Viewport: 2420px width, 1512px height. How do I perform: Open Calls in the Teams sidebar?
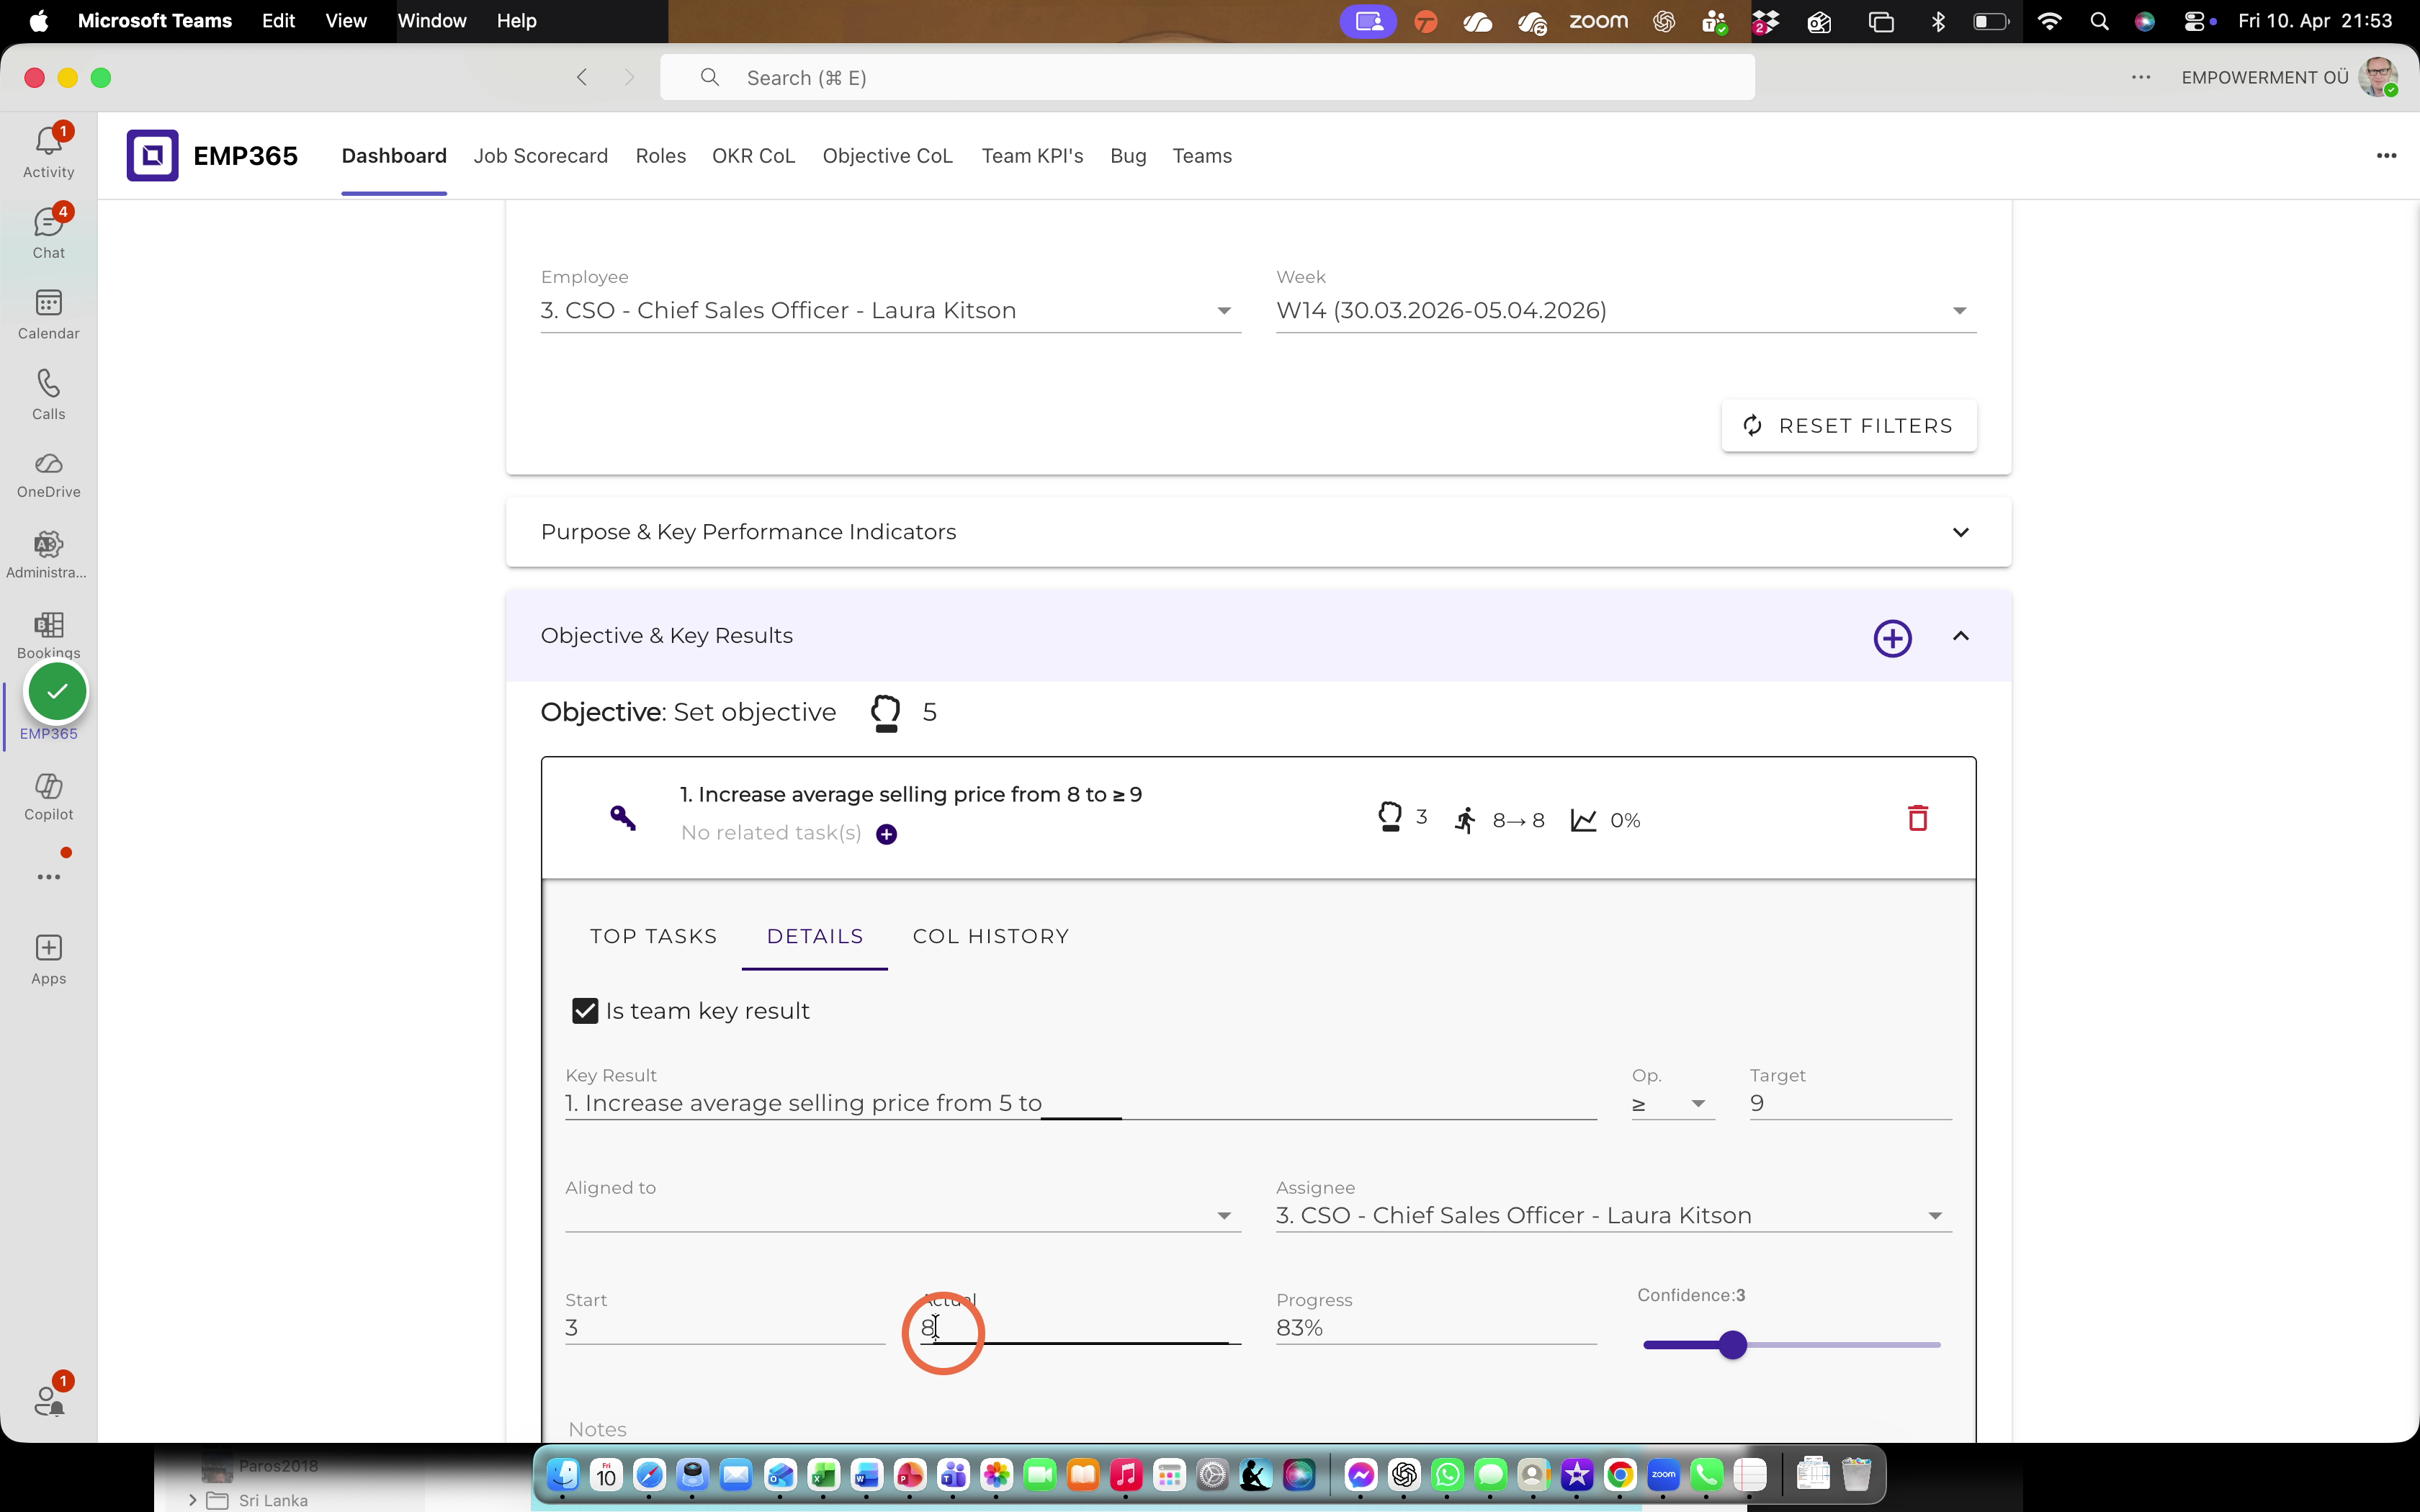(48, 395)
